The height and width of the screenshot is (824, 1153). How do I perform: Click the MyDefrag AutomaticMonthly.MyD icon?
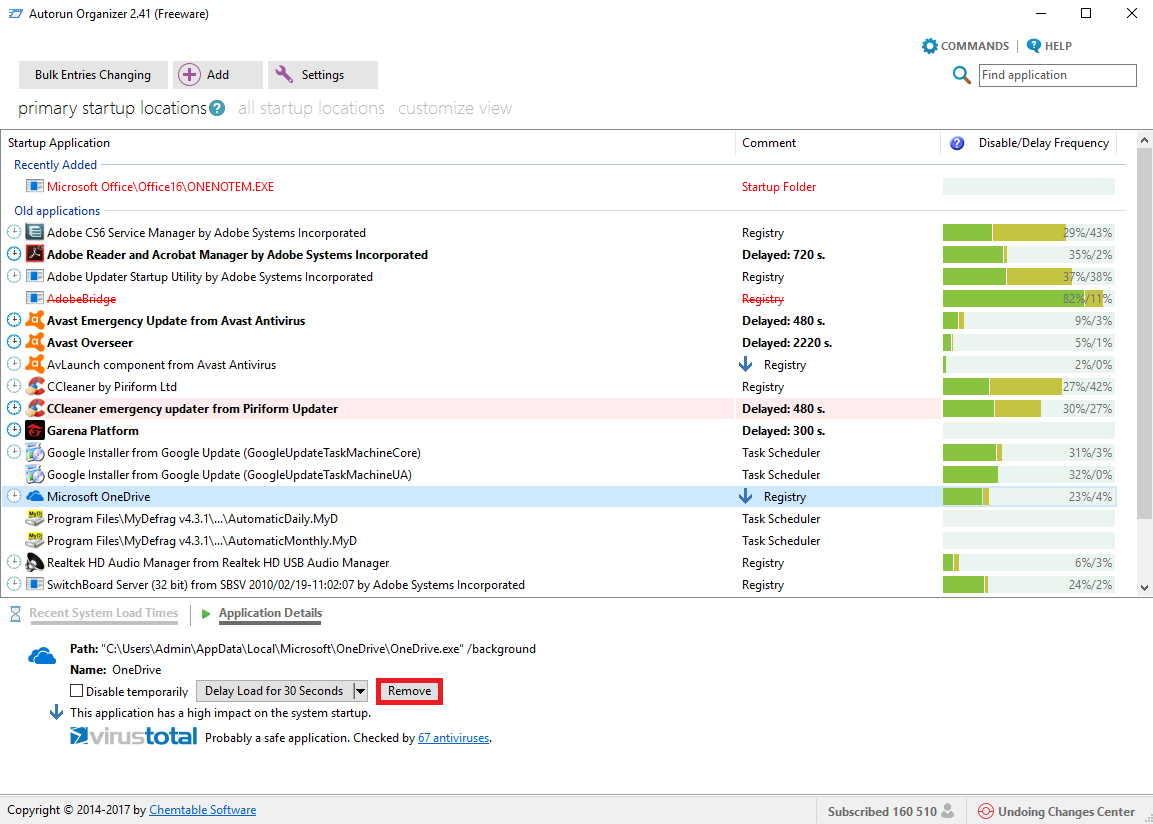[x=35, y=541]
